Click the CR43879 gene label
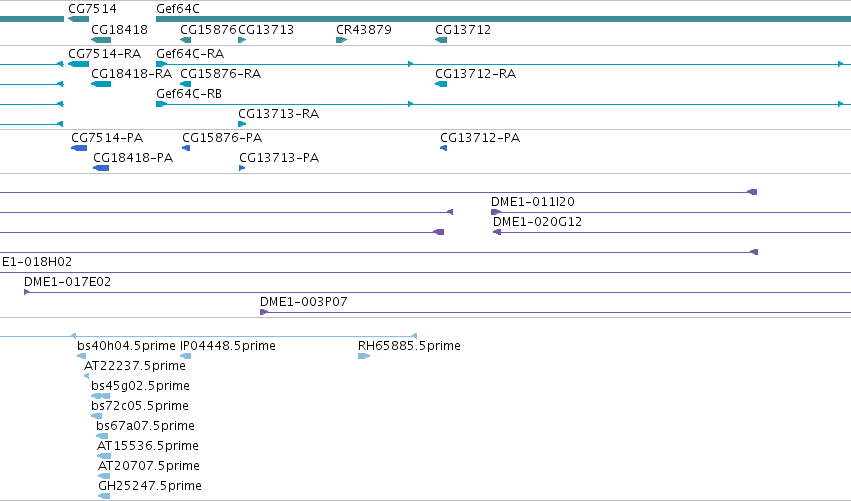Screen dimensions: 851x501 [x=364, y=29]
